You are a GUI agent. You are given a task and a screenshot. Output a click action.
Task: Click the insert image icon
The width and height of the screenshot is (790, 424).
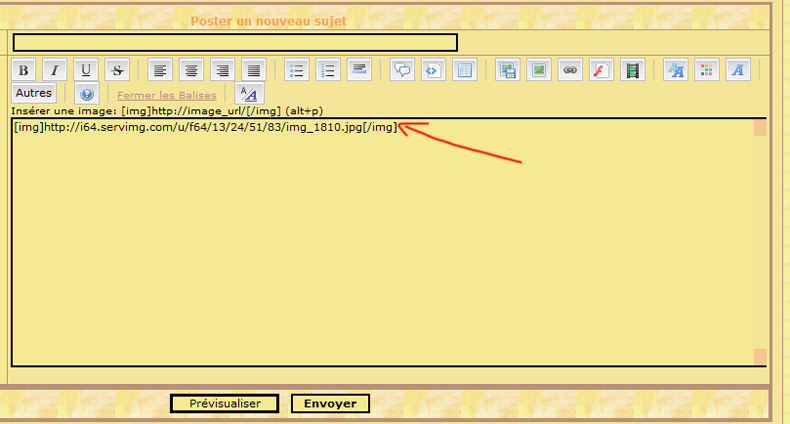tap(539, 70)
